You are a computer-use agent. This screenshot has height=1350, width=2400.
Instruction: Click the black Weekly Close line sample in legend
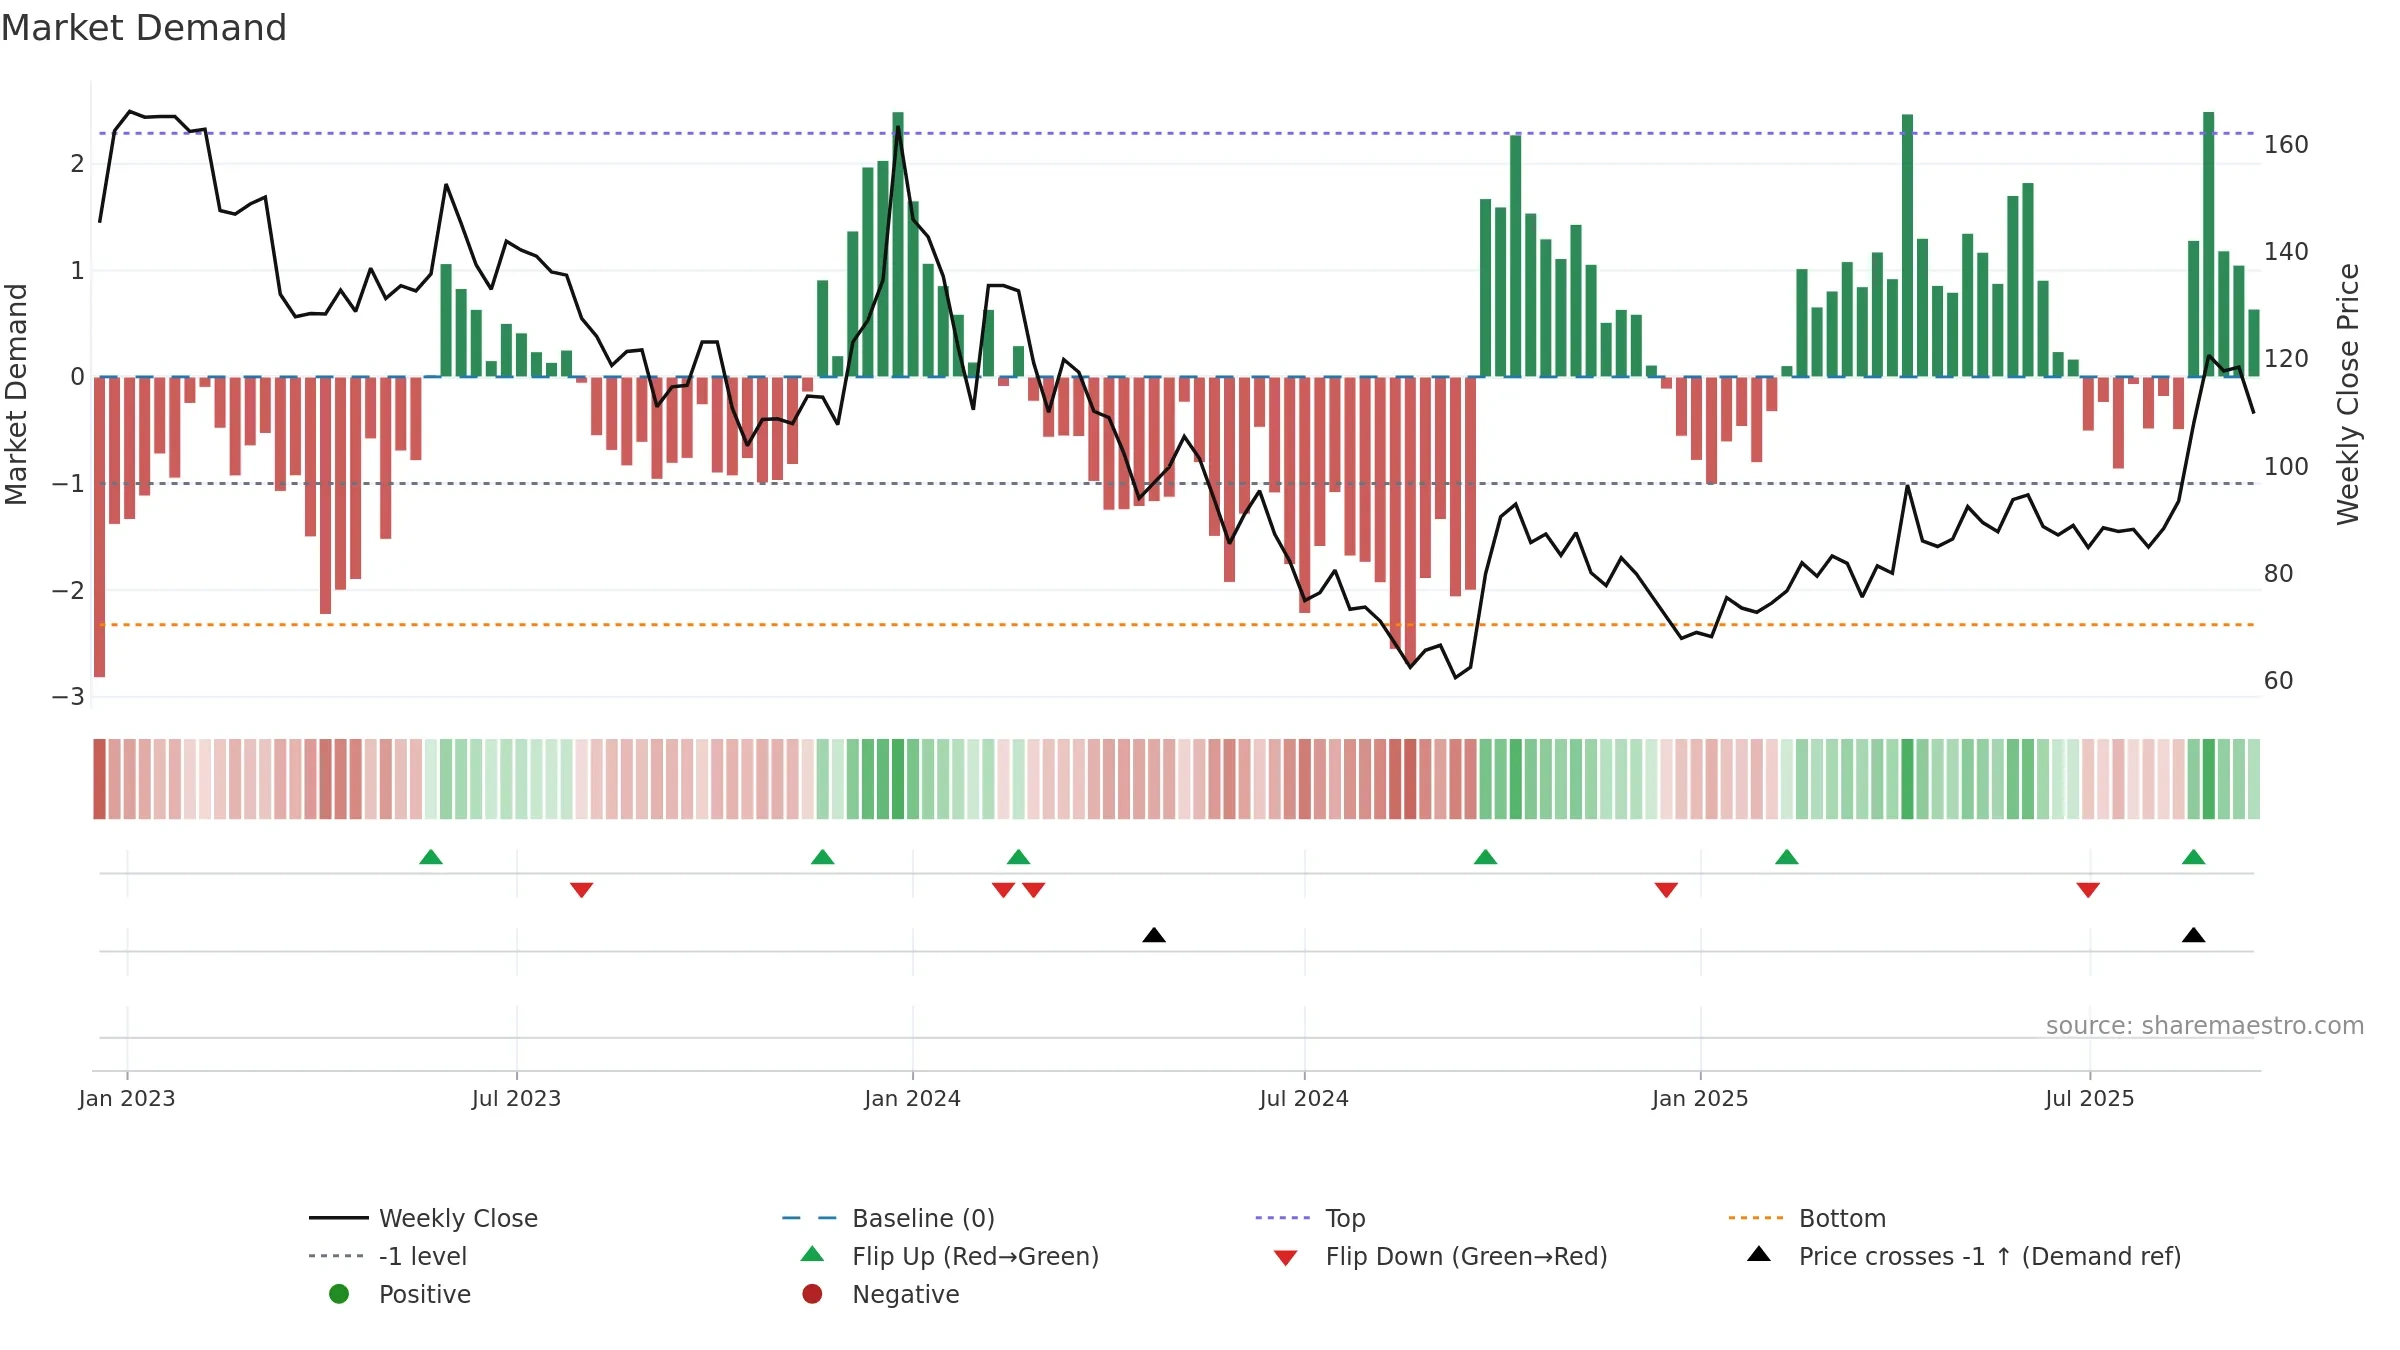click(x=339, y=1218)
